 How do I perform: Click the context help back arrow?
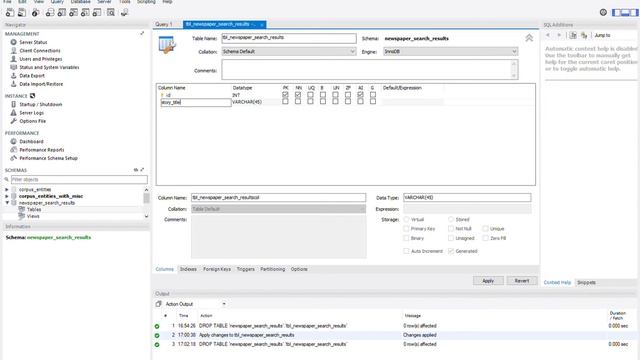[x=548, y=36]
